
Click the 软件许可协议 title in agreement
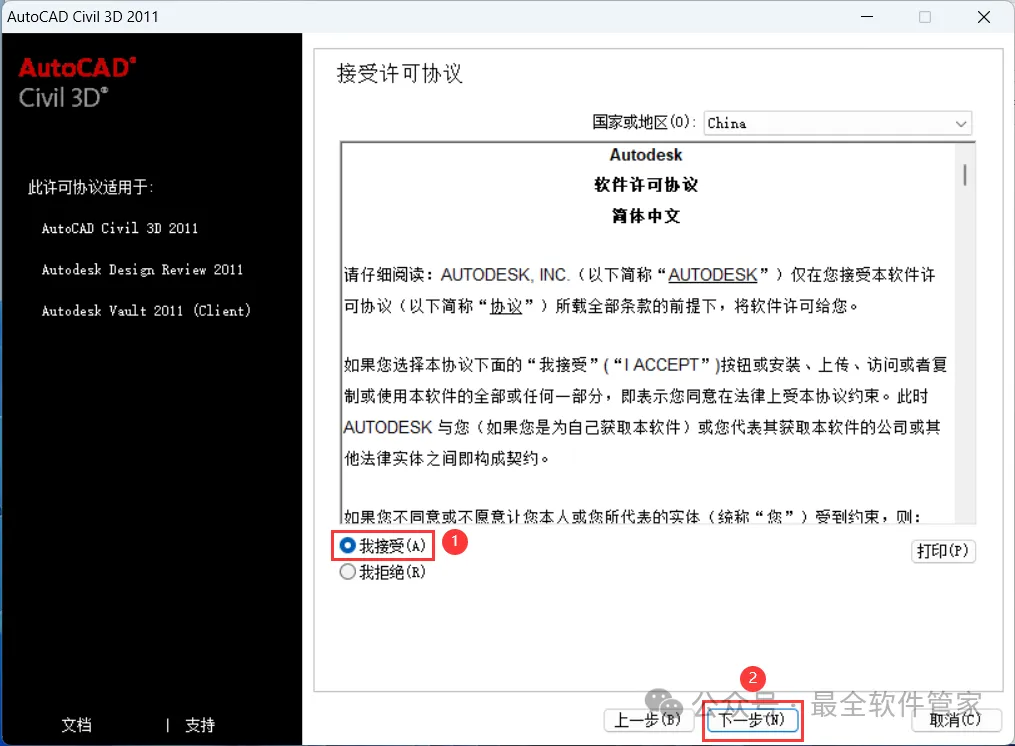click(x=646, y=185)
